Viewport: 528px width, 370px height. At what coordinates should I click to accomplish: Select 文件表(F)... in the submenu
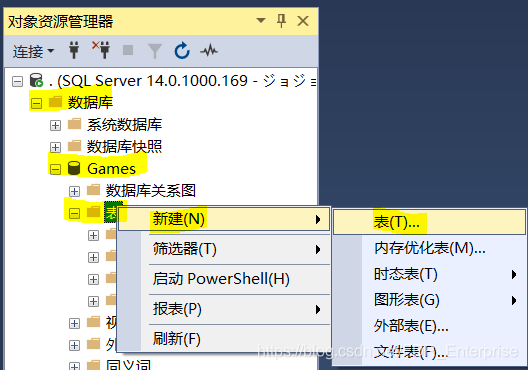click(429, 352)
